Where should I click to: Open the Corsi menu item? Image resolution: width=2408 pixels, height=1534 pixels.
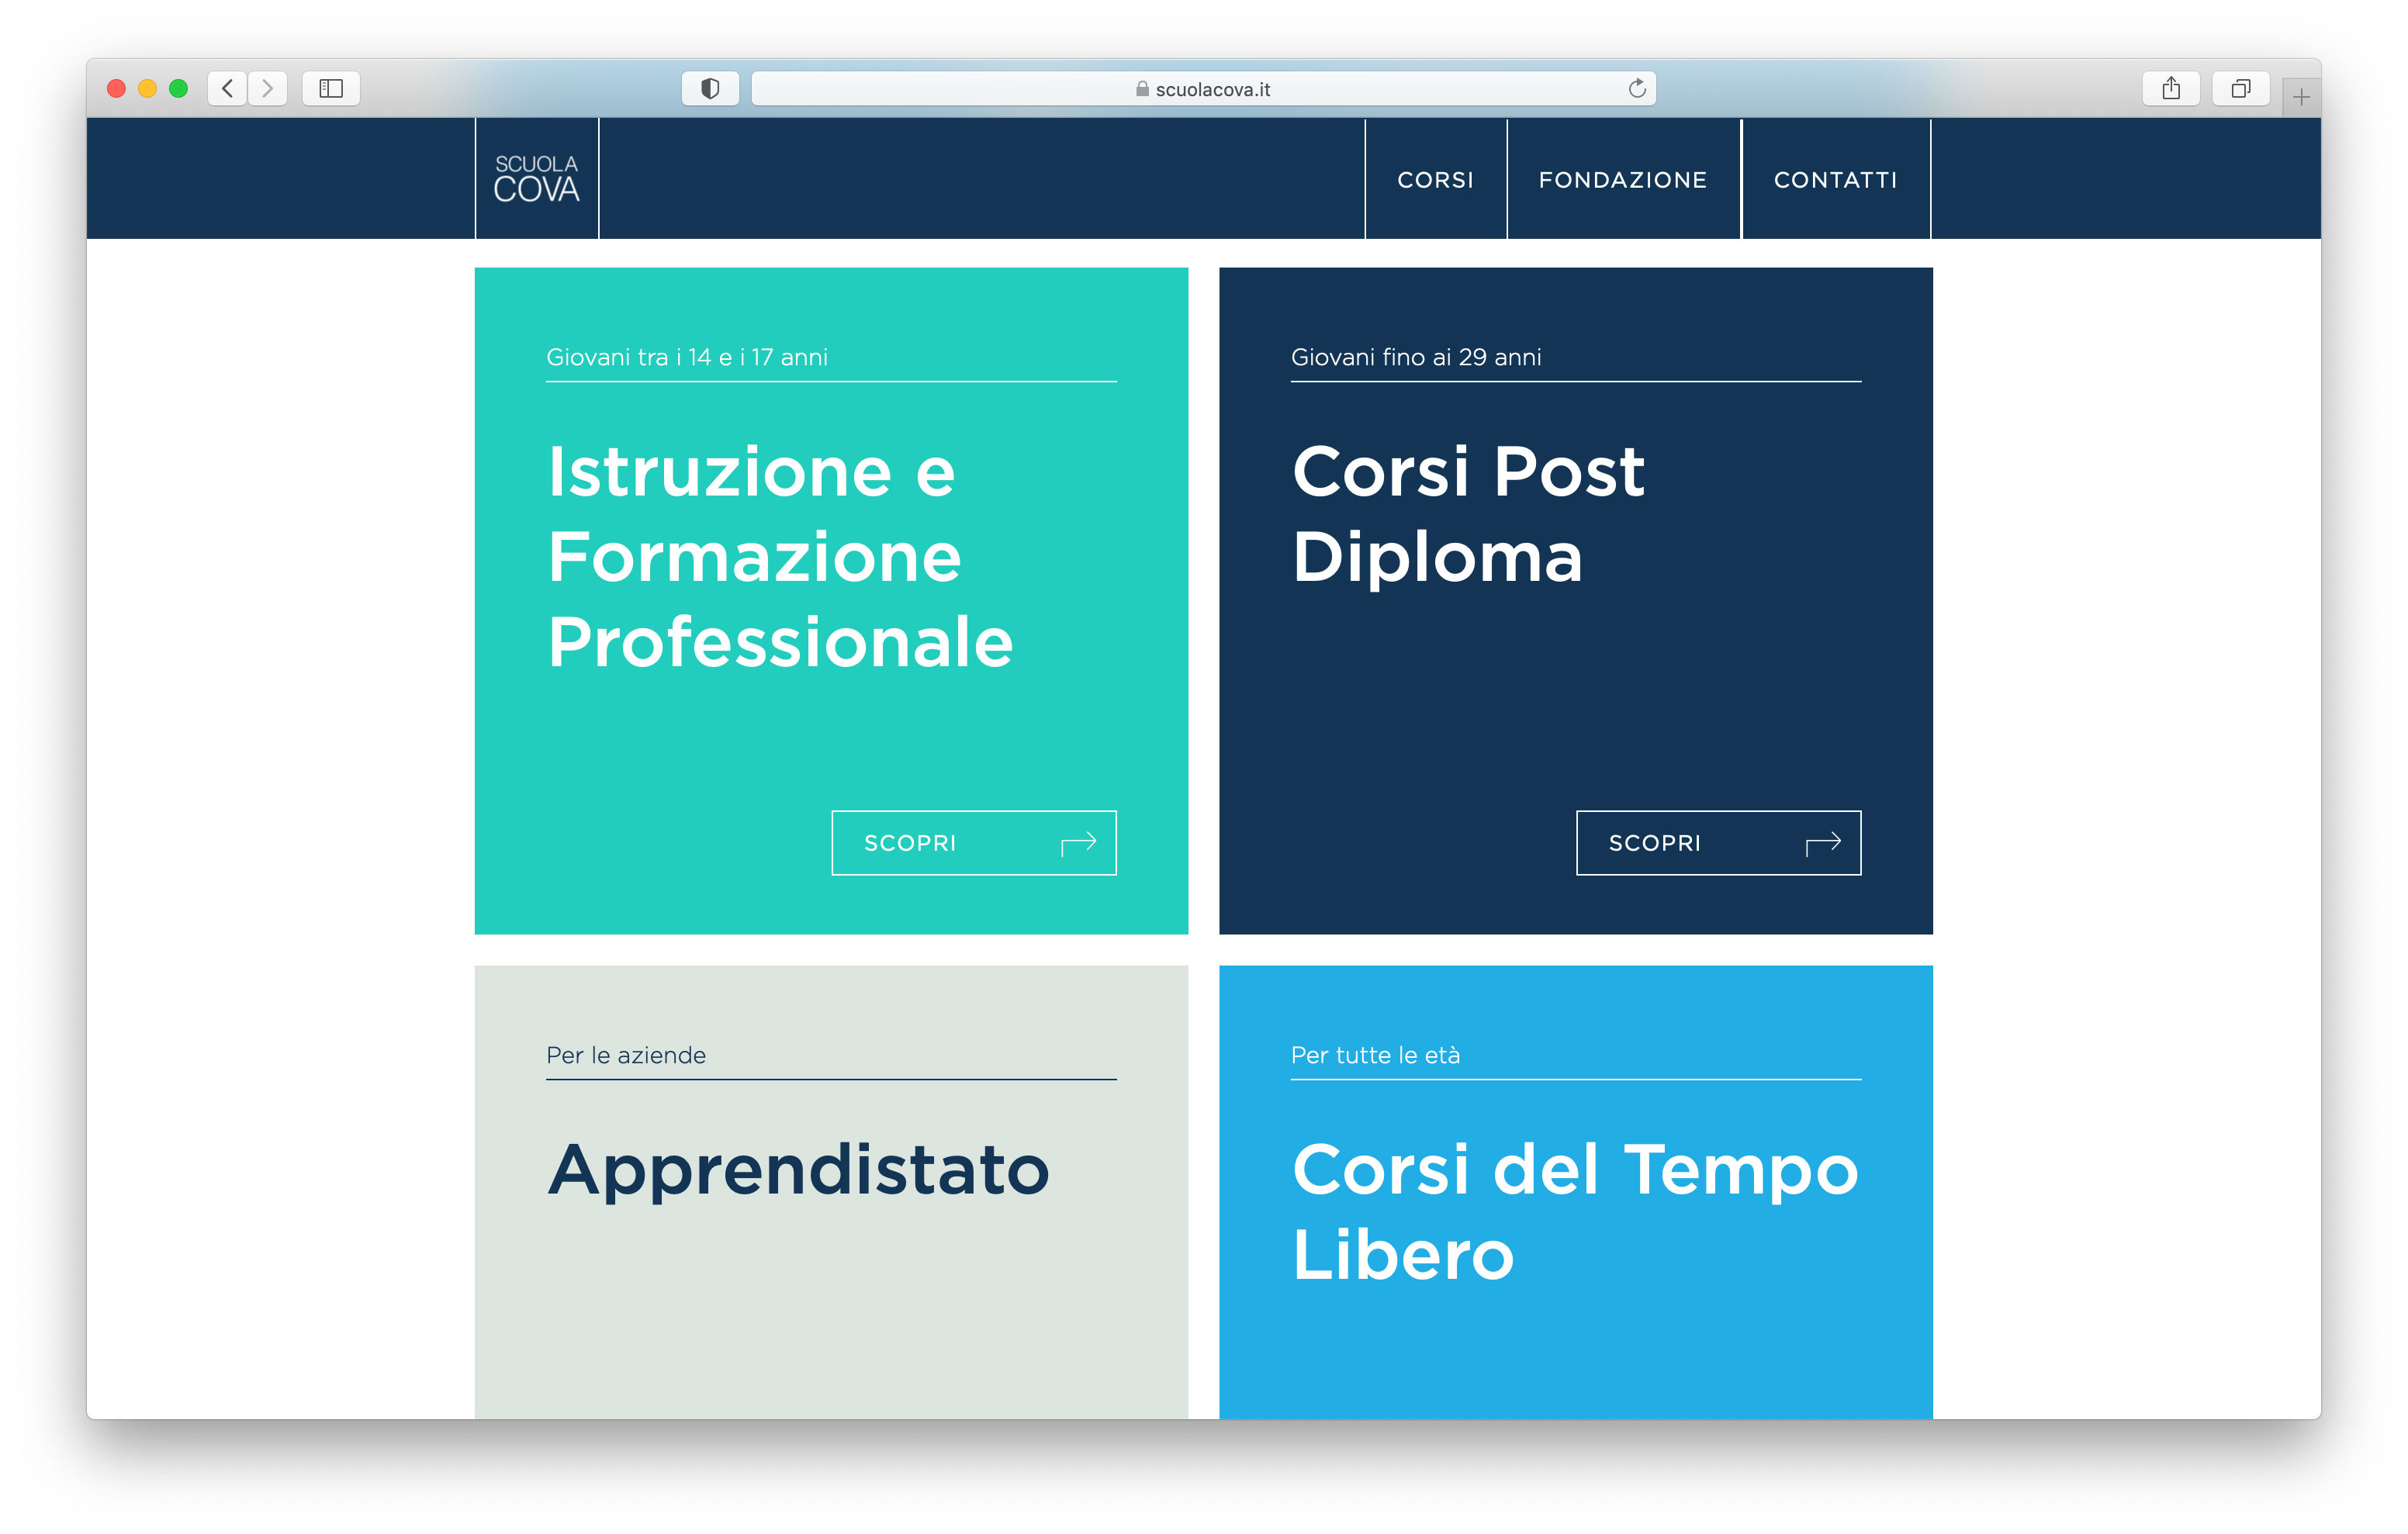[x=1435, y=180]
